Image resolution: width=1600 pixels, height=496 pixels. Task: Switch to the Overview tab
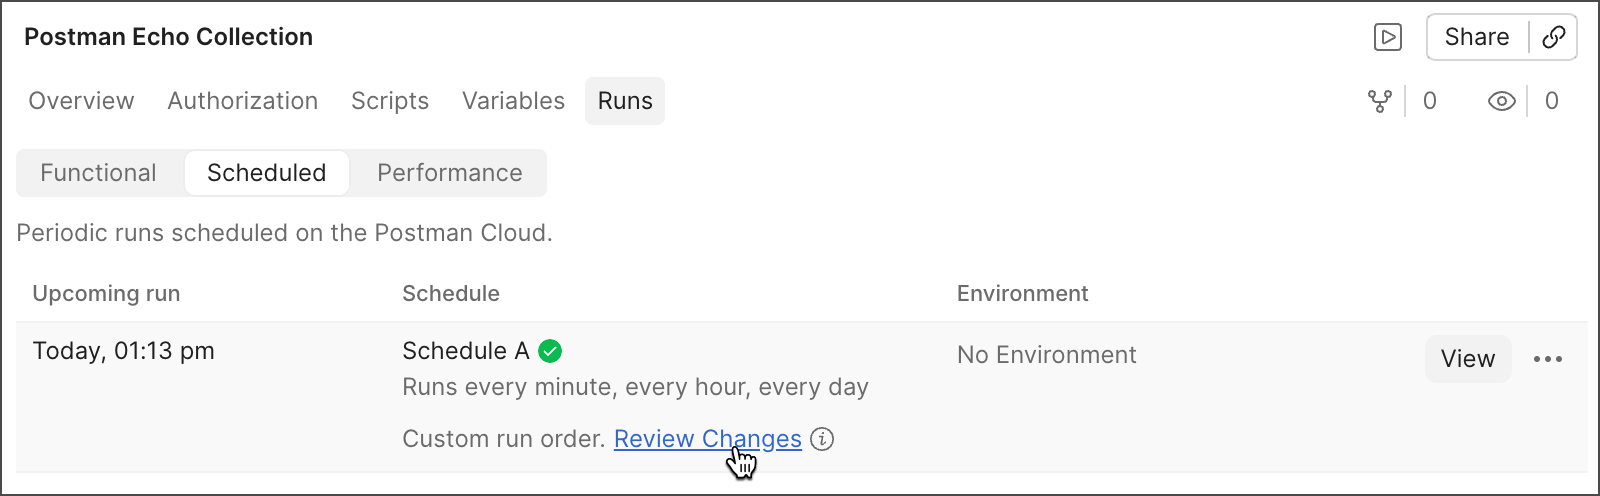81,101
